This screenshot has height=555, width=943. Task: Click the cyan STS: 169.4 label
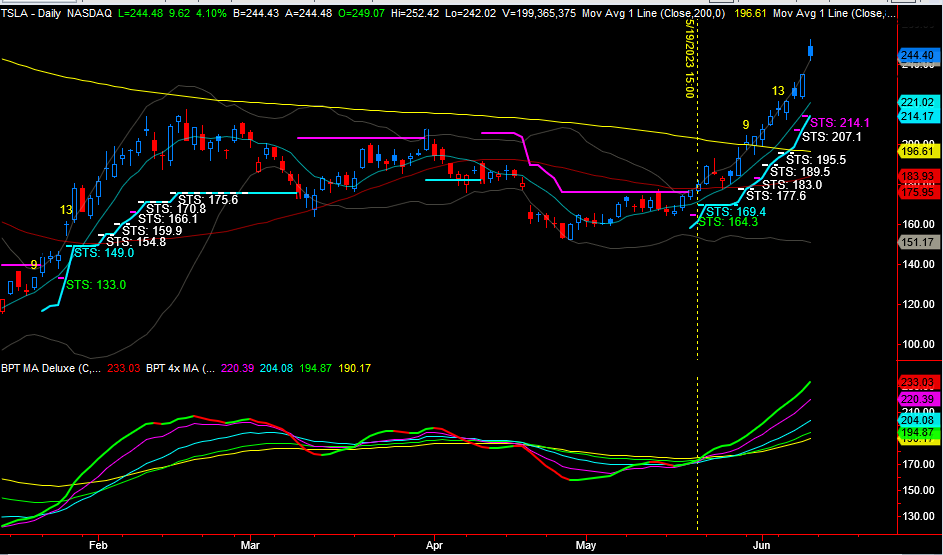pyautogui.click(x=735, y=212)
